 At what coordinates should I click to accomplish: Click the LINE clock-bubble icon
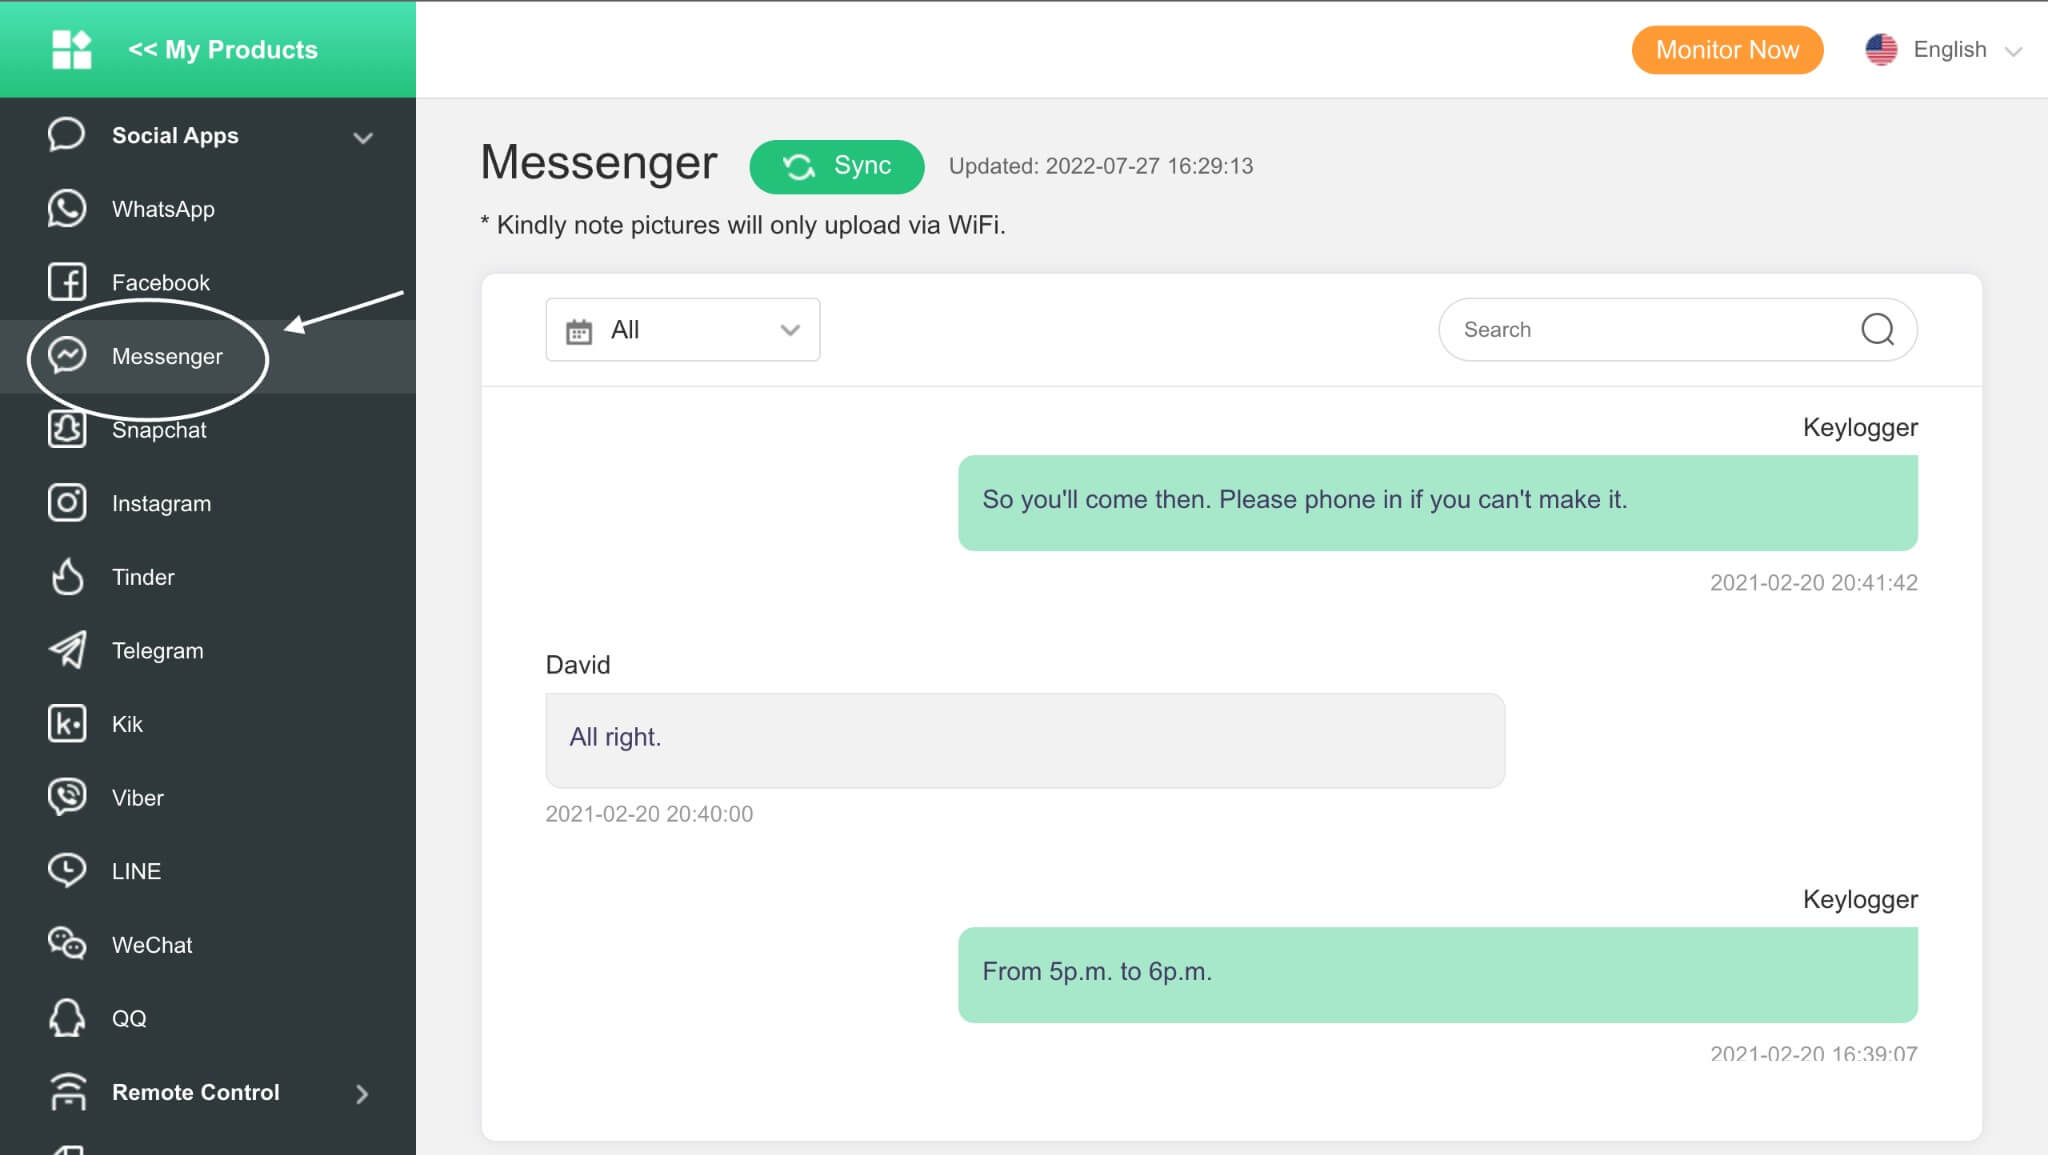67,870
